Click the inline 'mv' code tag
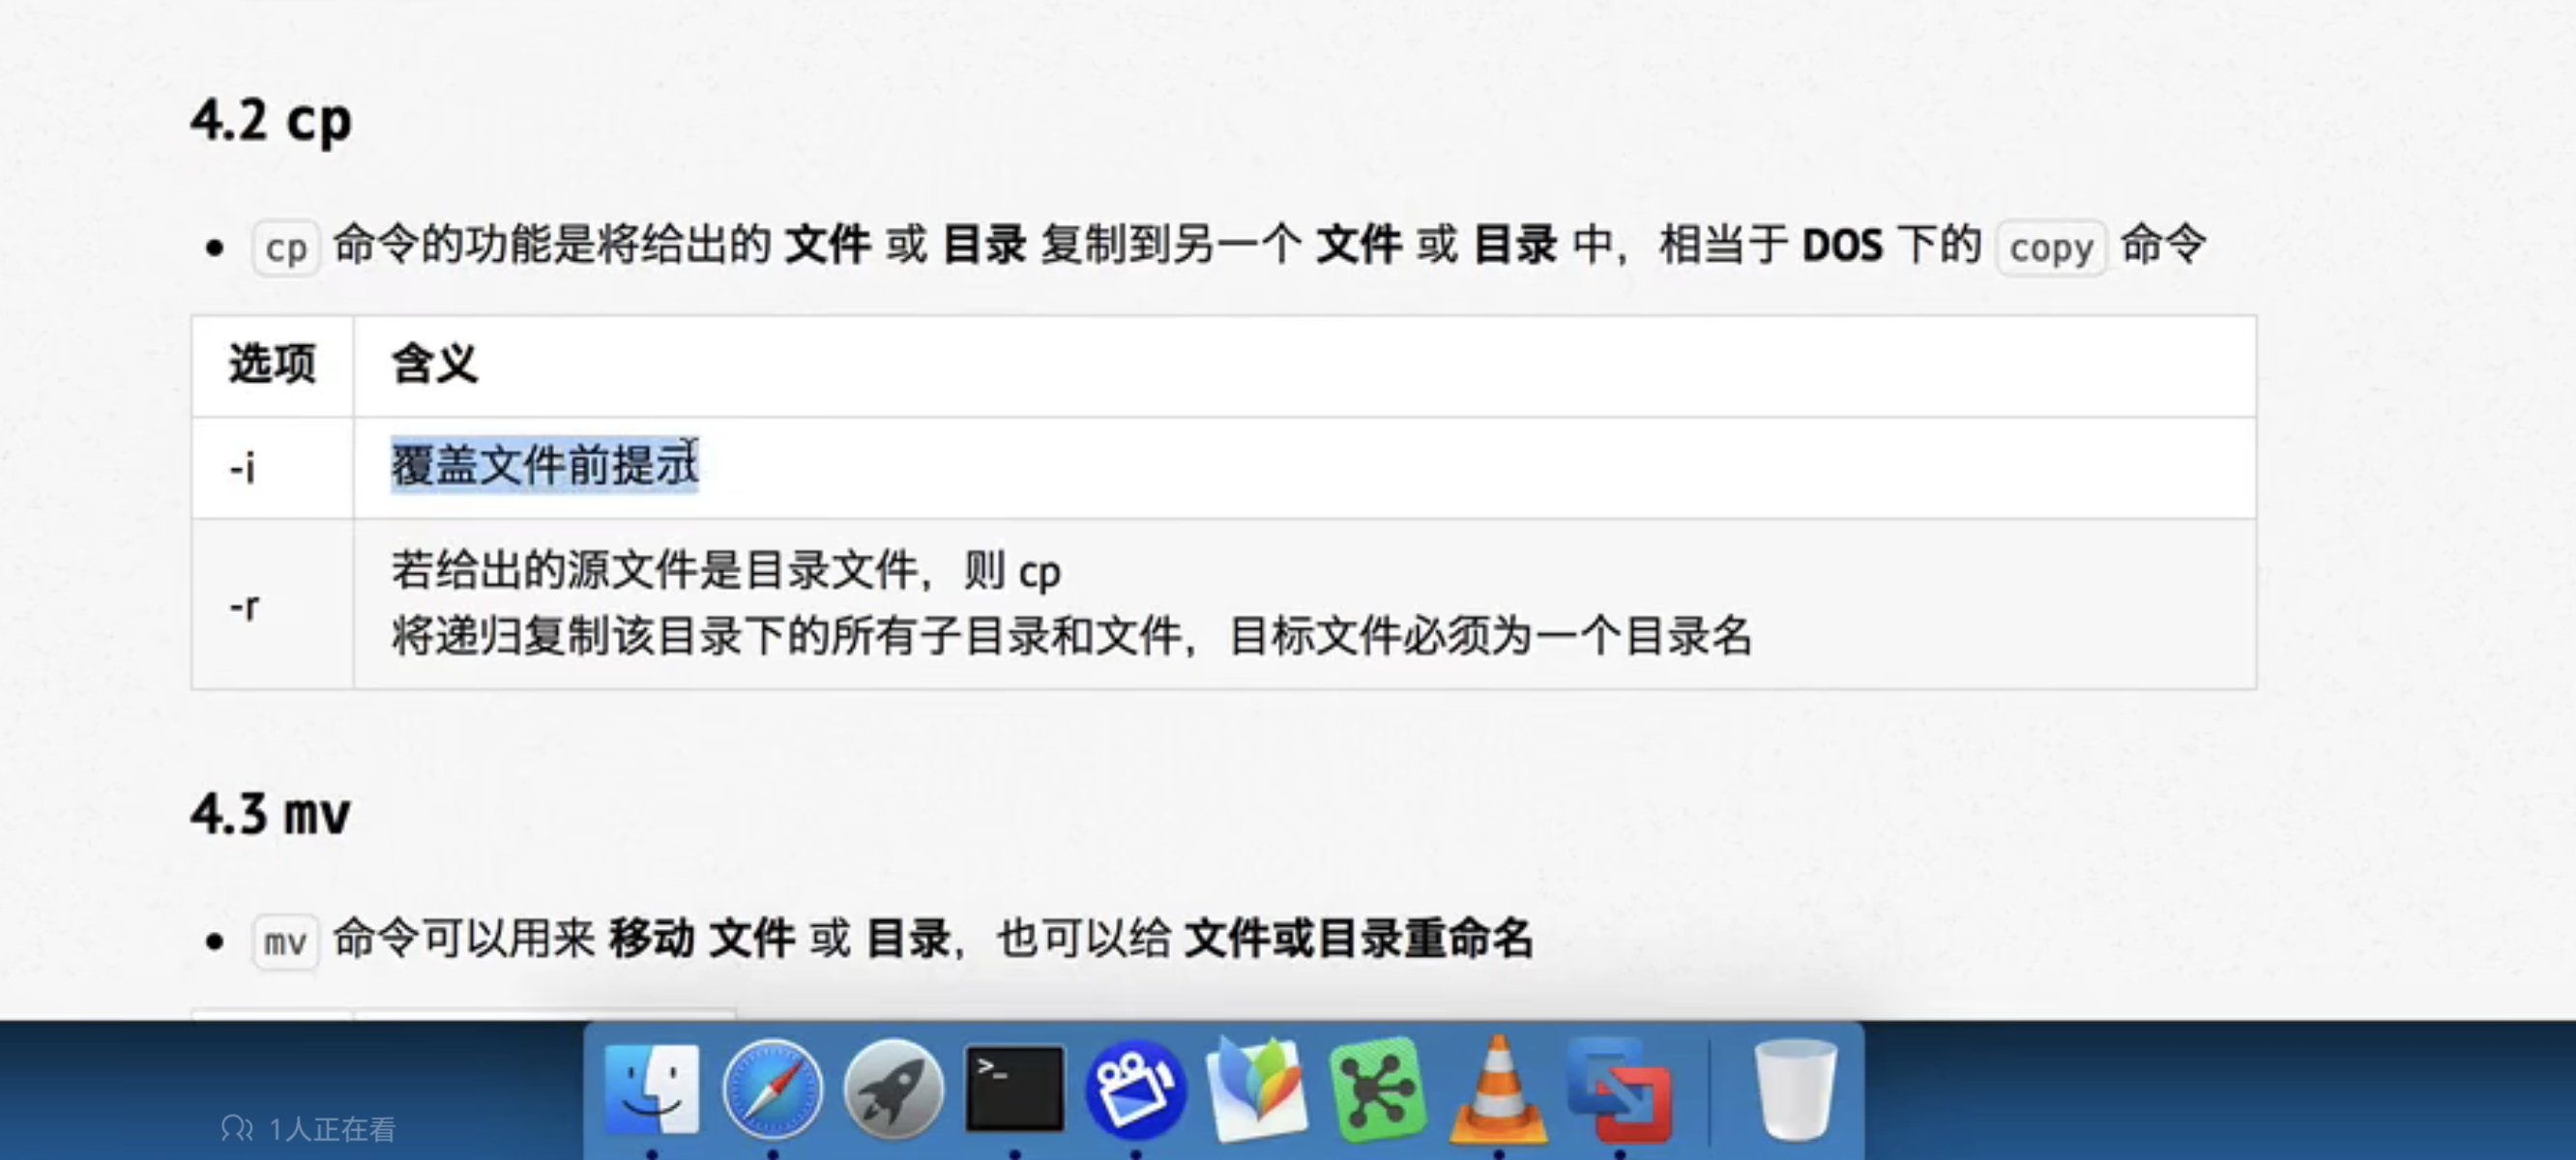 [286, 941]
